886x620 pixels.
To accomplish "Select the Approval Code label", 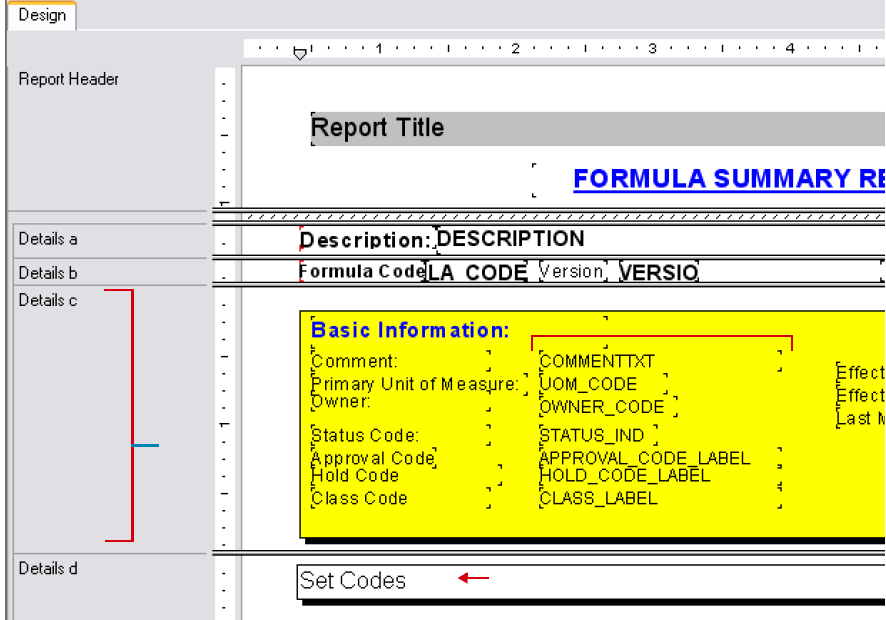I will [373, 458].
